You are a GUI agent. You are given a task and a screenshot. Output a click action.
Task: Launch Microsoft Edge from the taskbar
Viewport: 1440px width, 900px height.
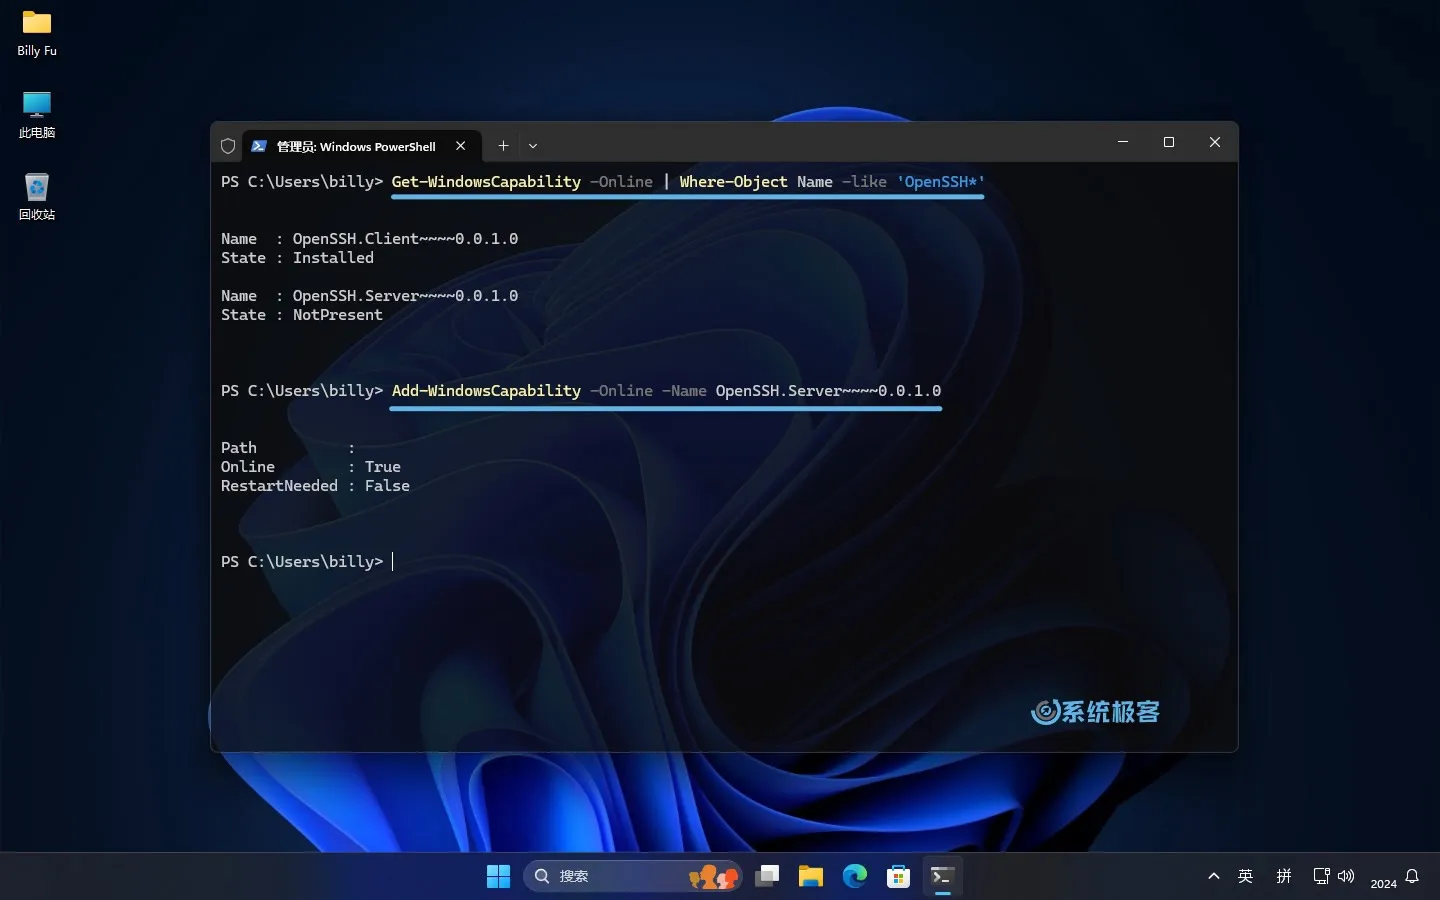(855, 876)
